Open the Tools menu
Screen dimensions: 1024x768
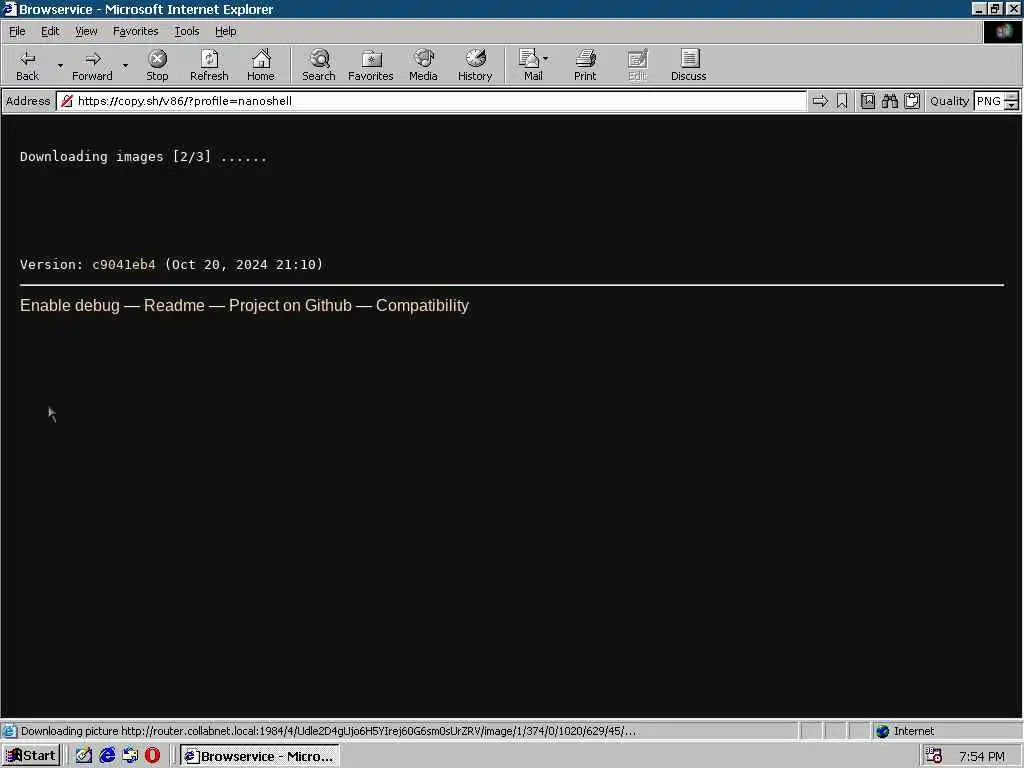pos(186,31)
